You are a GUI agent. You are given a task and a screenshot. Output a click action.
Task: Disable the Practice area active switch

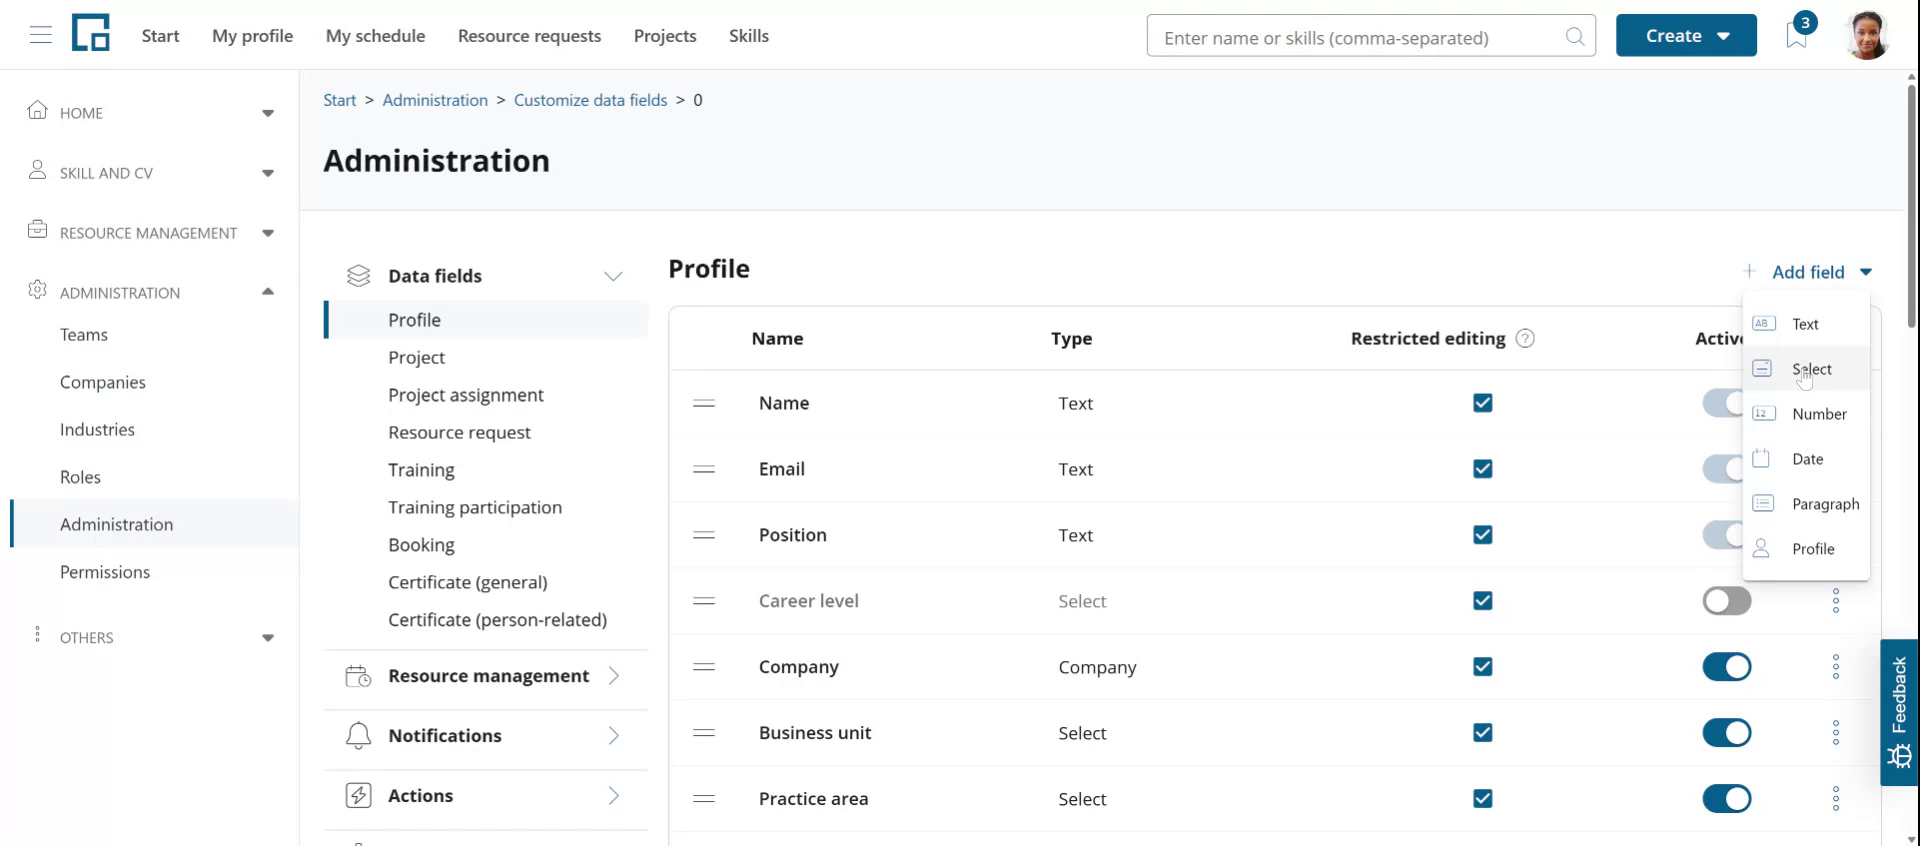tap(1727, 799)
